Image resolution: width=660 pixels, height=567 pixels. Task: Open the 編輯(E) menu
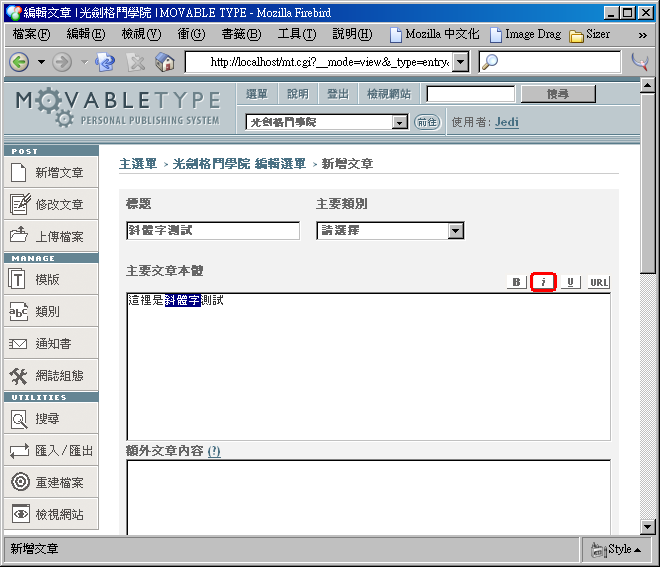[86, 34]
